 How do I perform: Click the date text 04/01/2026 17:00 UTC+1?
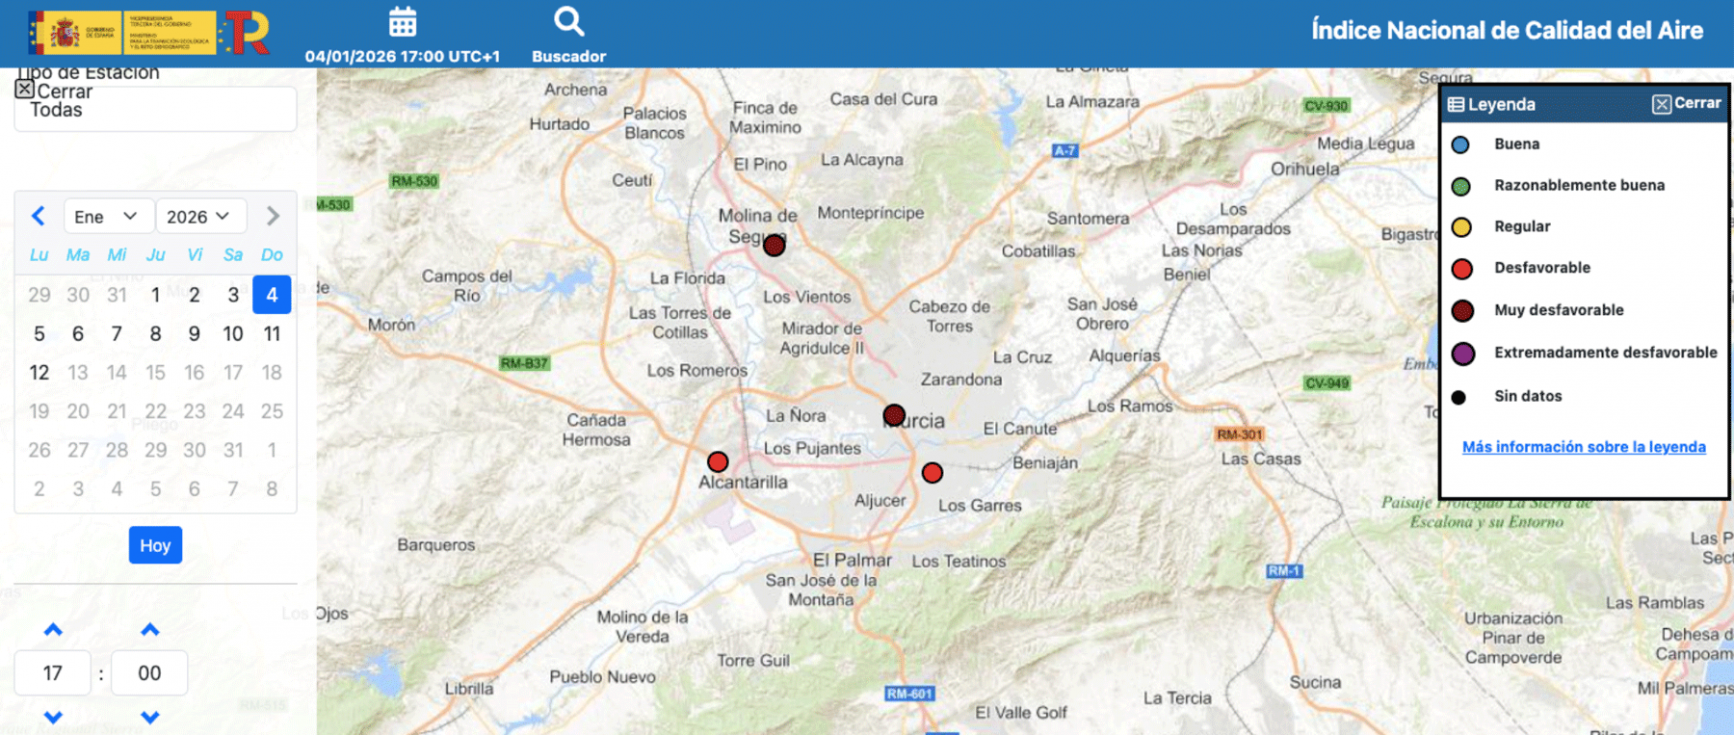pos(402,56)
